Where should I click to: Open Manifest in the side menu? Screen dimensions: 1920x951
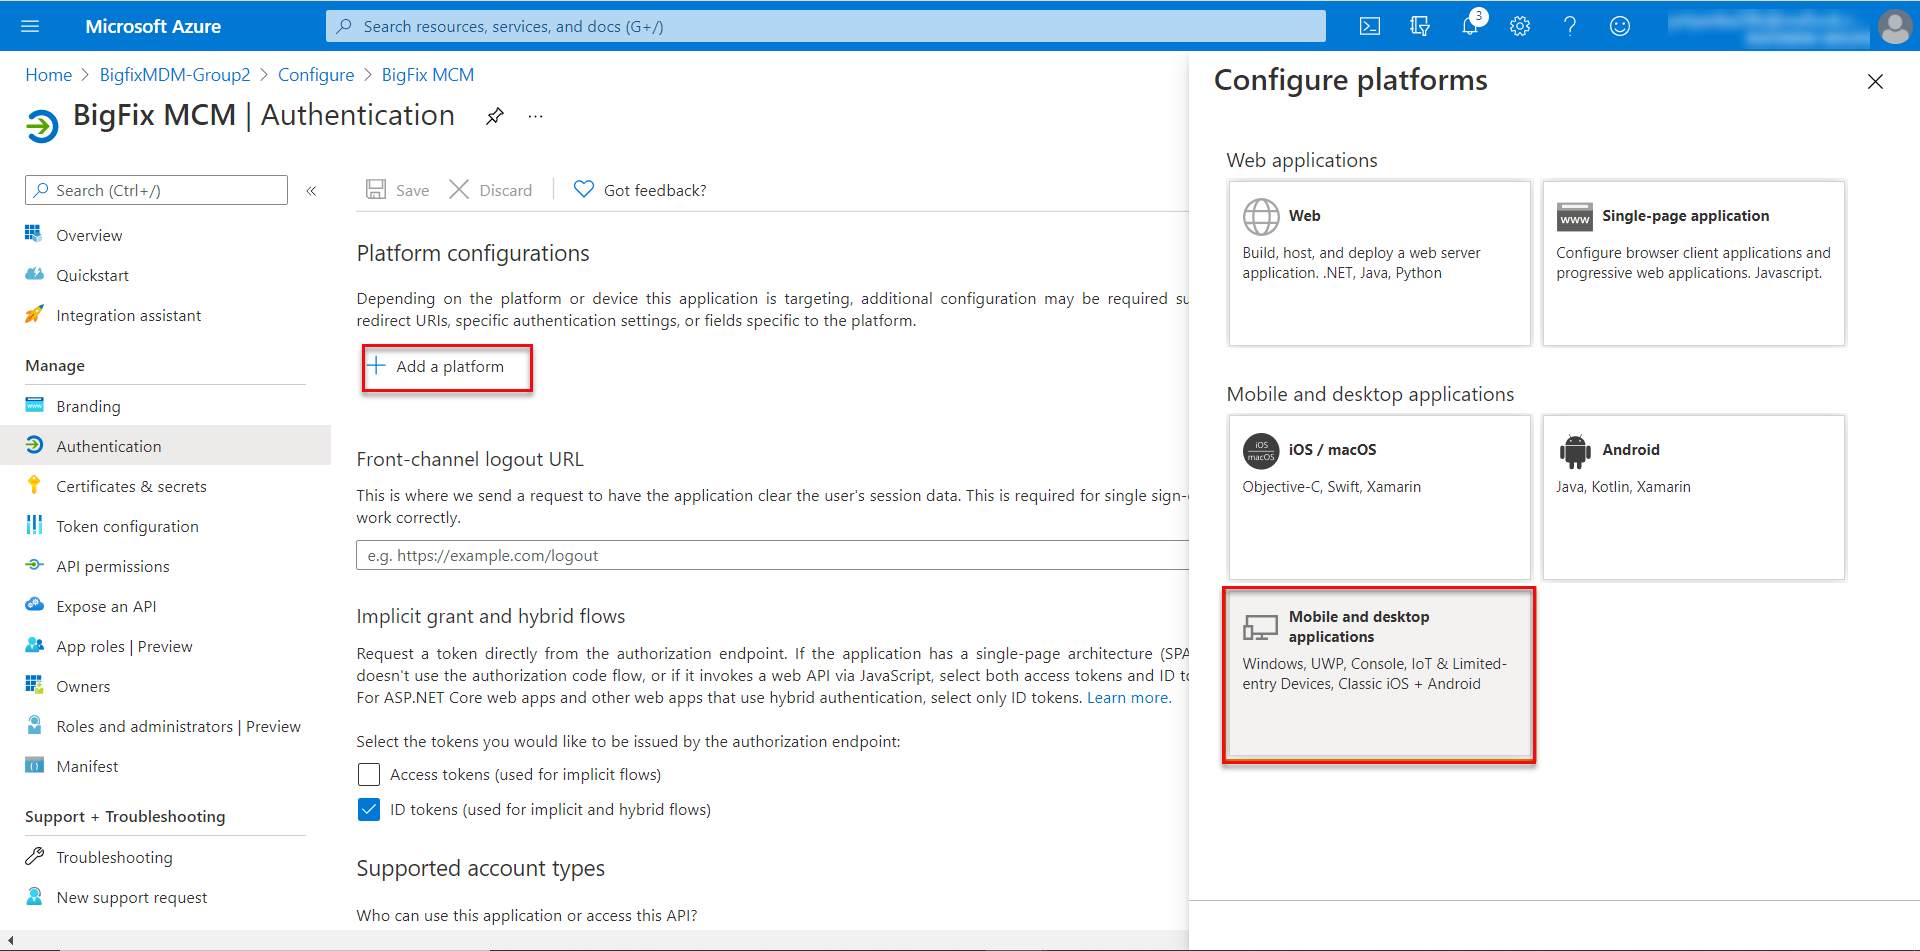tap(165, 766)
